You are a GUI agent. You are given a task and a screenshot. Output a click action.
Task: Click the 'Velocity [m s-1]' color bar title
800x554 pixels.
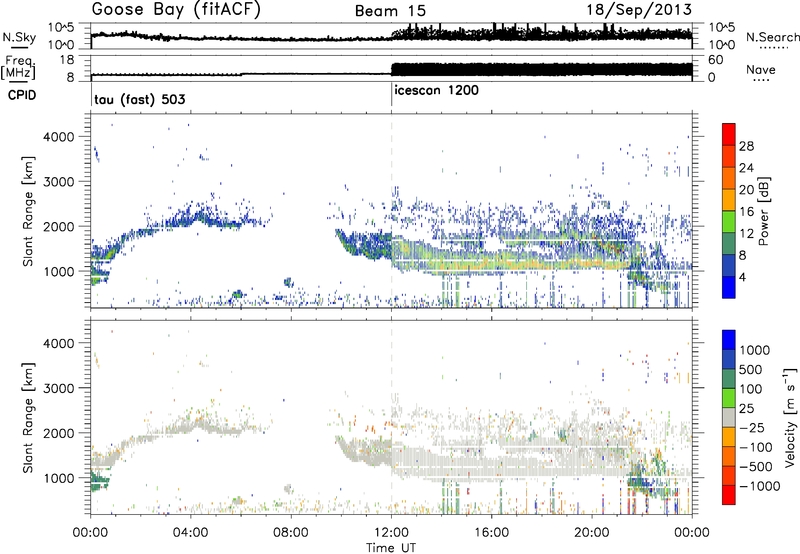click(790, 417)
